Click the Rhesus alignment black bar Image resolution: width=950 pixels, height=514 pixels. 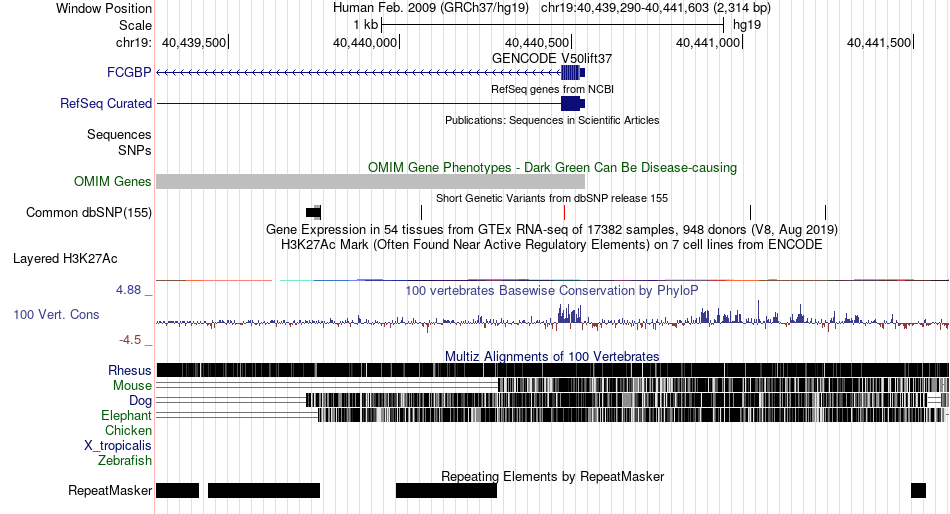pyautogui.click(x=553, y=370)
